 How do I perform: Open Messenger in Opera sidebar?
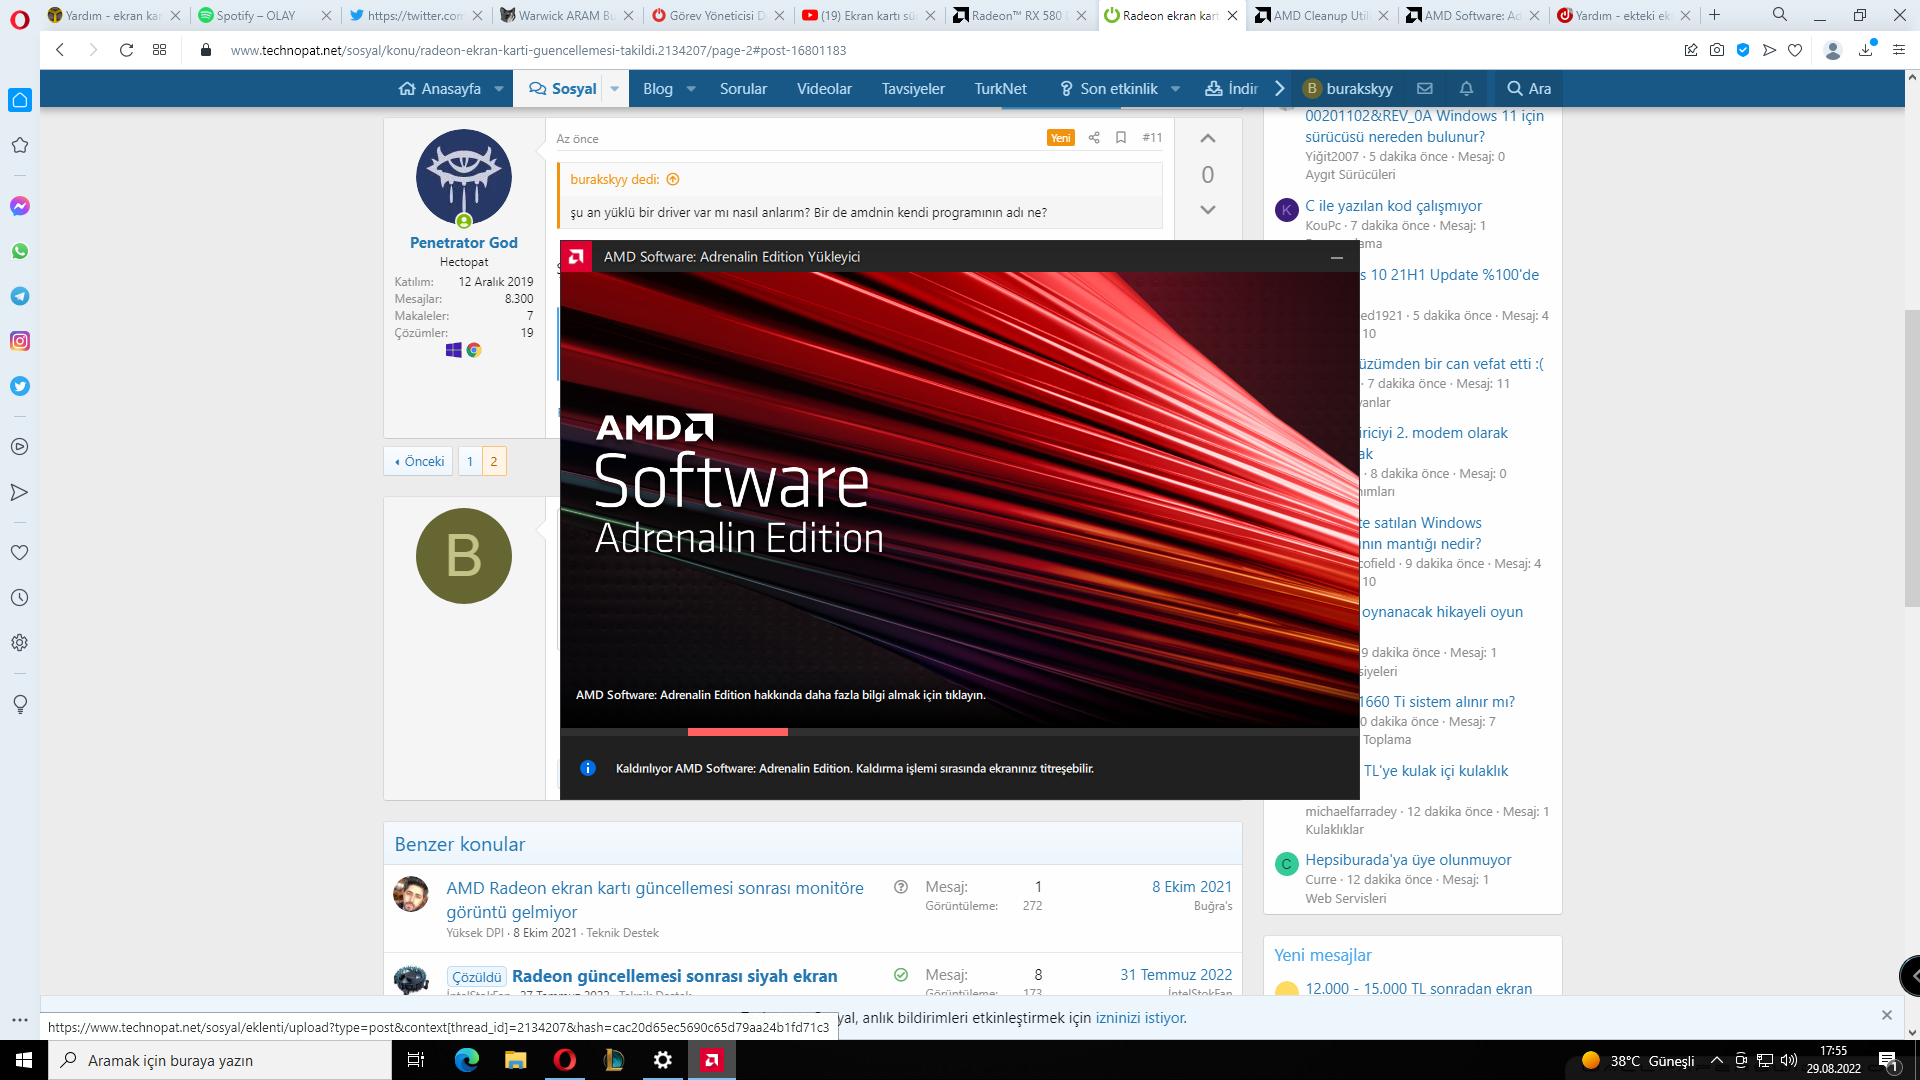point(19,206)
